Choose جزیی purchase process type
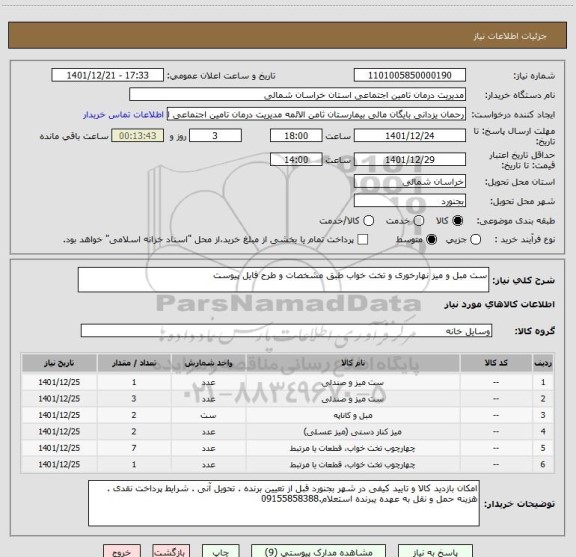Viewport: 576px width, 557px height. pyautogui.click(x=476, y=240)
